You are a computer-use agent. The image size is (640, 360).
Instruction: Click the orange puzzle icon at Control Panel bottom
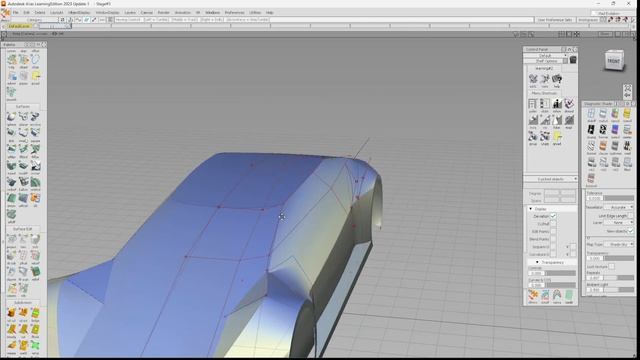tap(533, 296)
